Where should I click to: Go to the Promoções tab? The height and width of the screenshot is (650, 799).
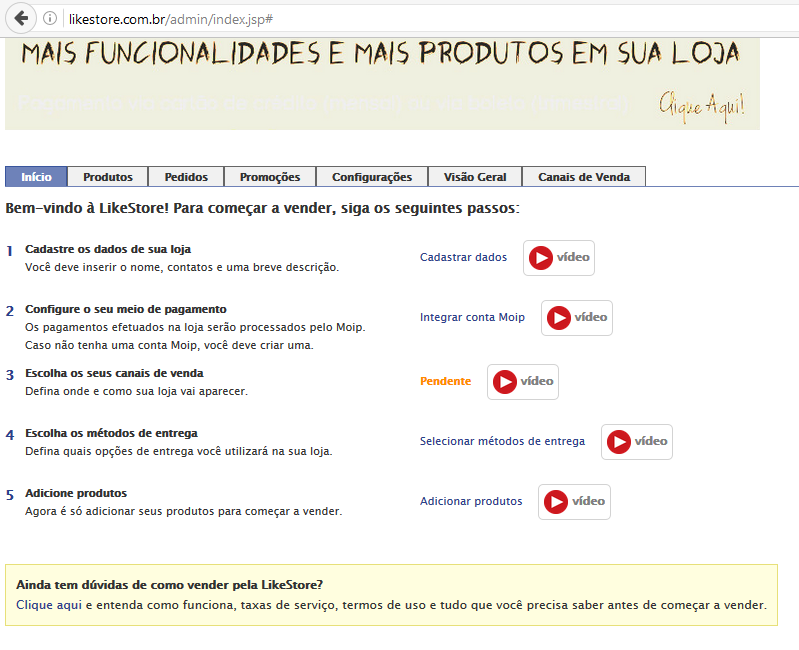pos(270,177)
